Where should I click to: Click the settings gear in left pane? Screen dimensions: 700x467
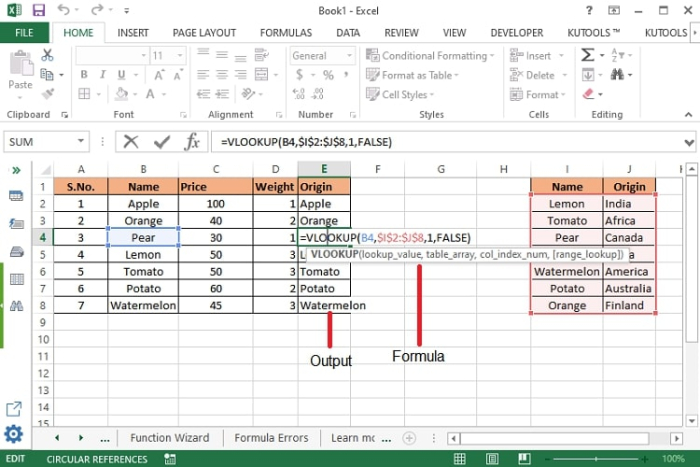tap(13, 434)
